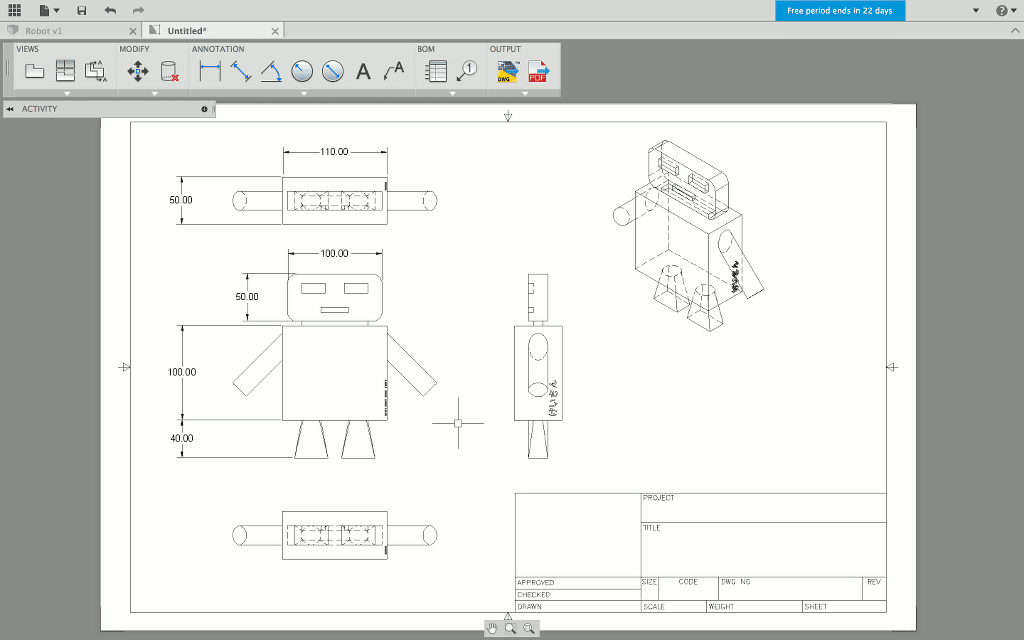Click the REV field in title block

point(874,588)
